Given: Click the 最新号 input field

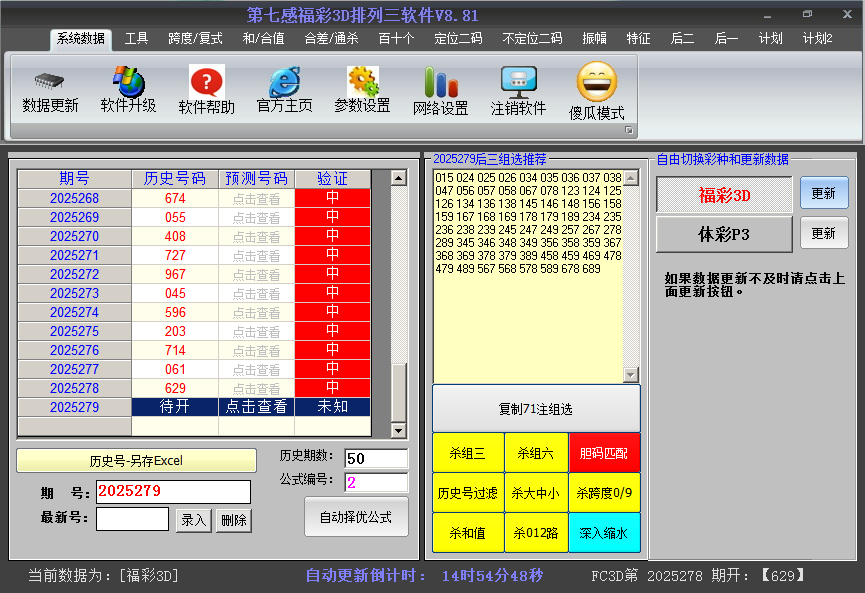Looking at the screenshot, I should [x=131, y=520].
